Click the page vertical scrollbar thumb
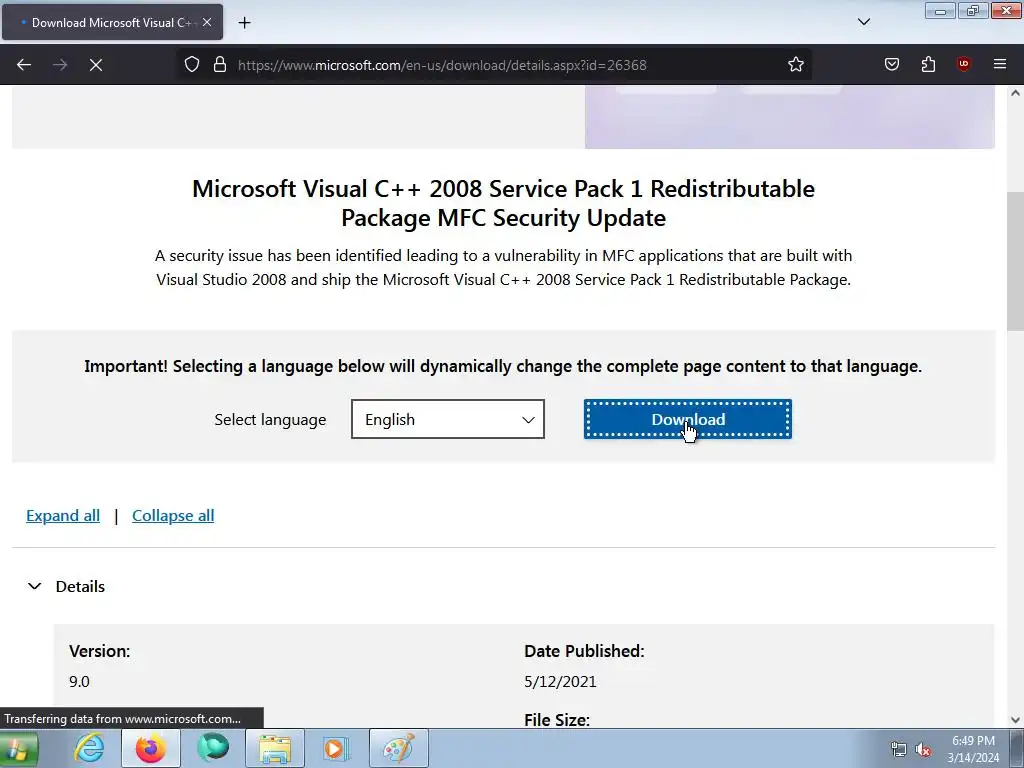This screenshot has height=768, width=1024. (x=1015, y=263)
